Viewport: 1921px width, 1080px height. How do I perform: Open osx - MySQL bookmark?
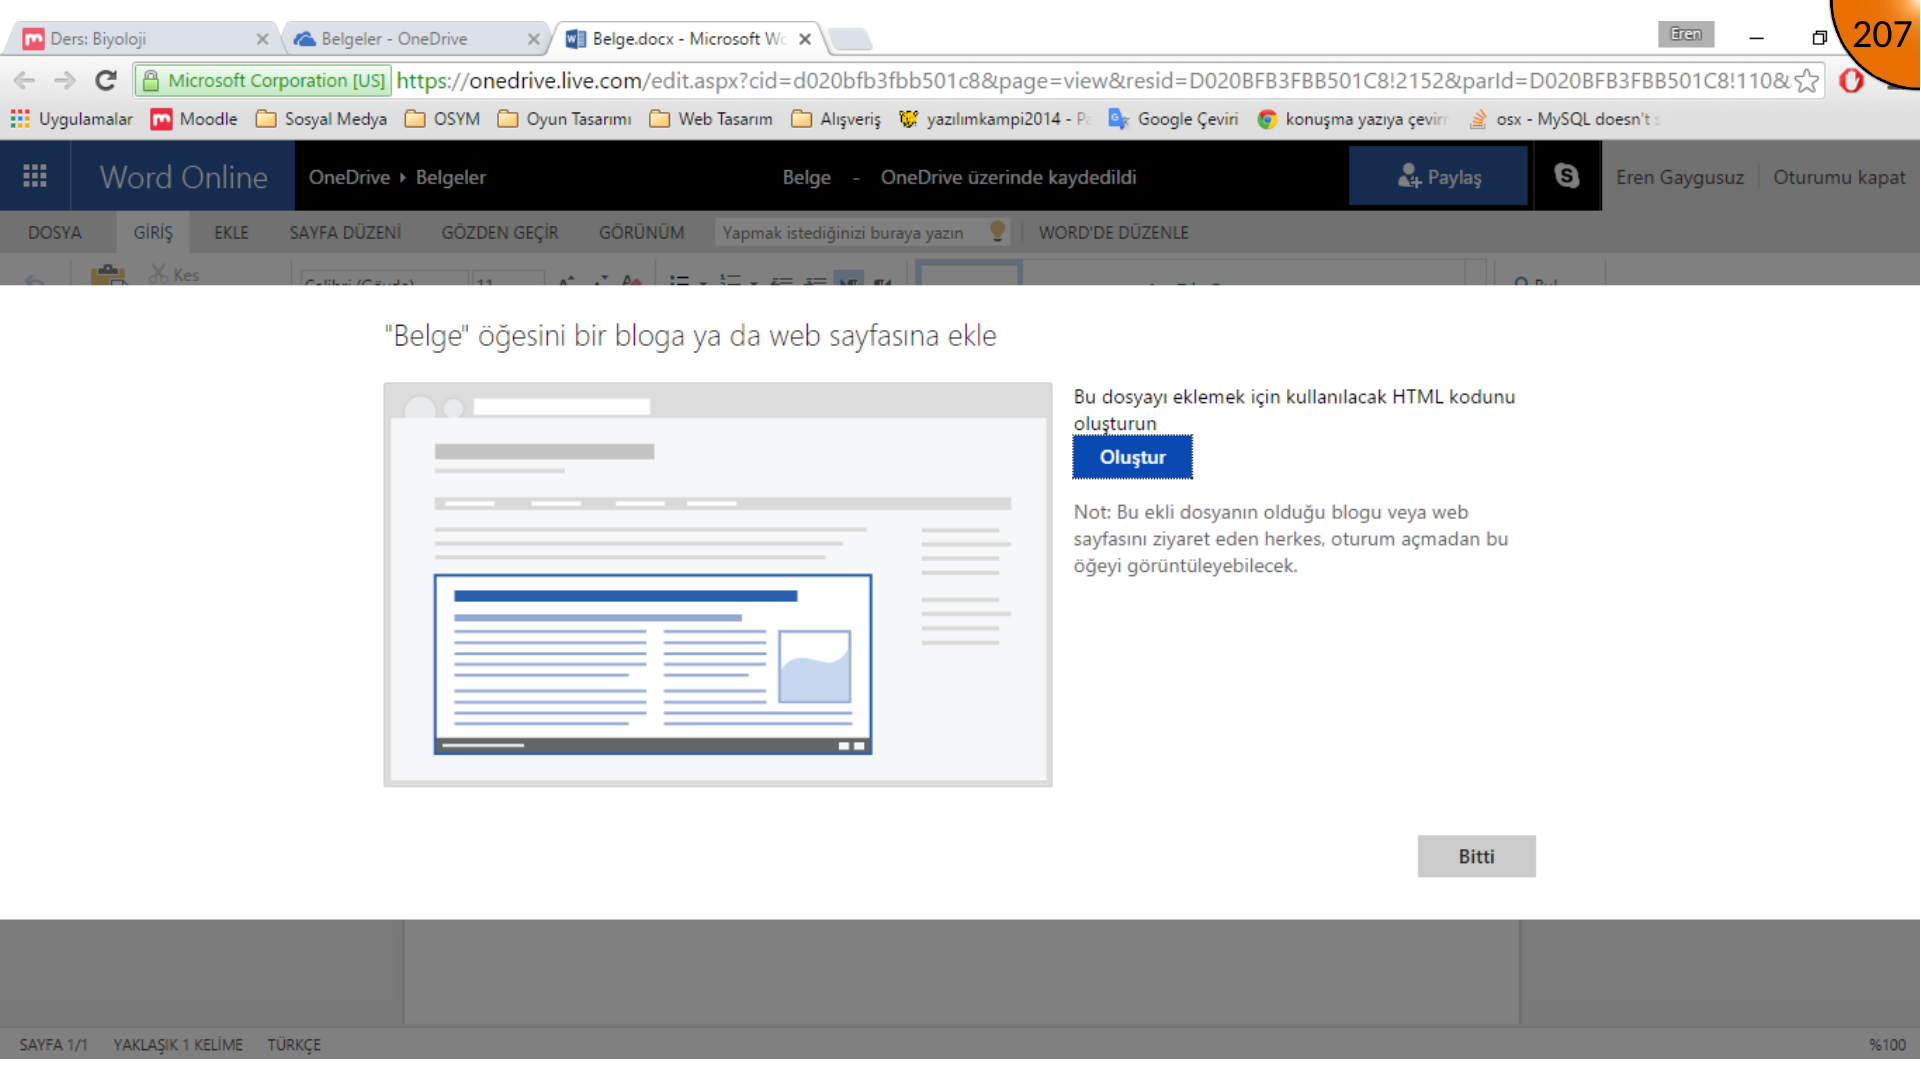(1564, 119)
